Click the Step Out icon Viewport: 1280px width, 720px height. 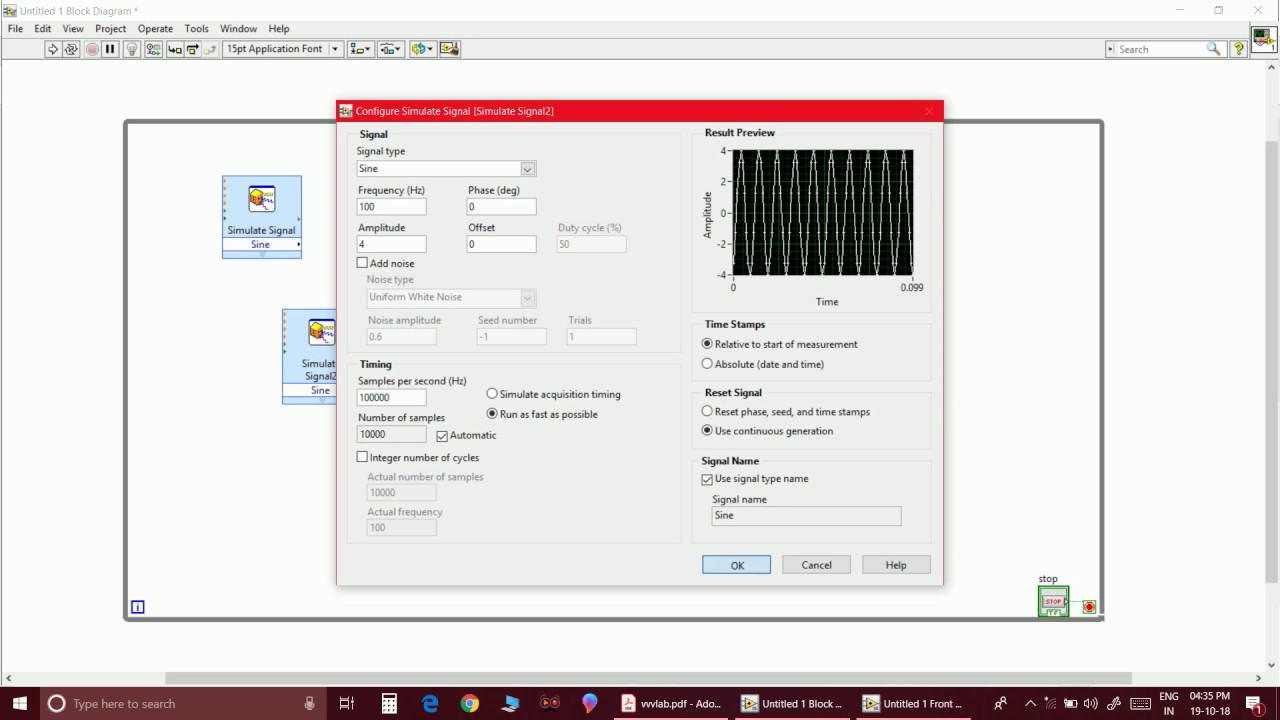click(x=210, y=49)
